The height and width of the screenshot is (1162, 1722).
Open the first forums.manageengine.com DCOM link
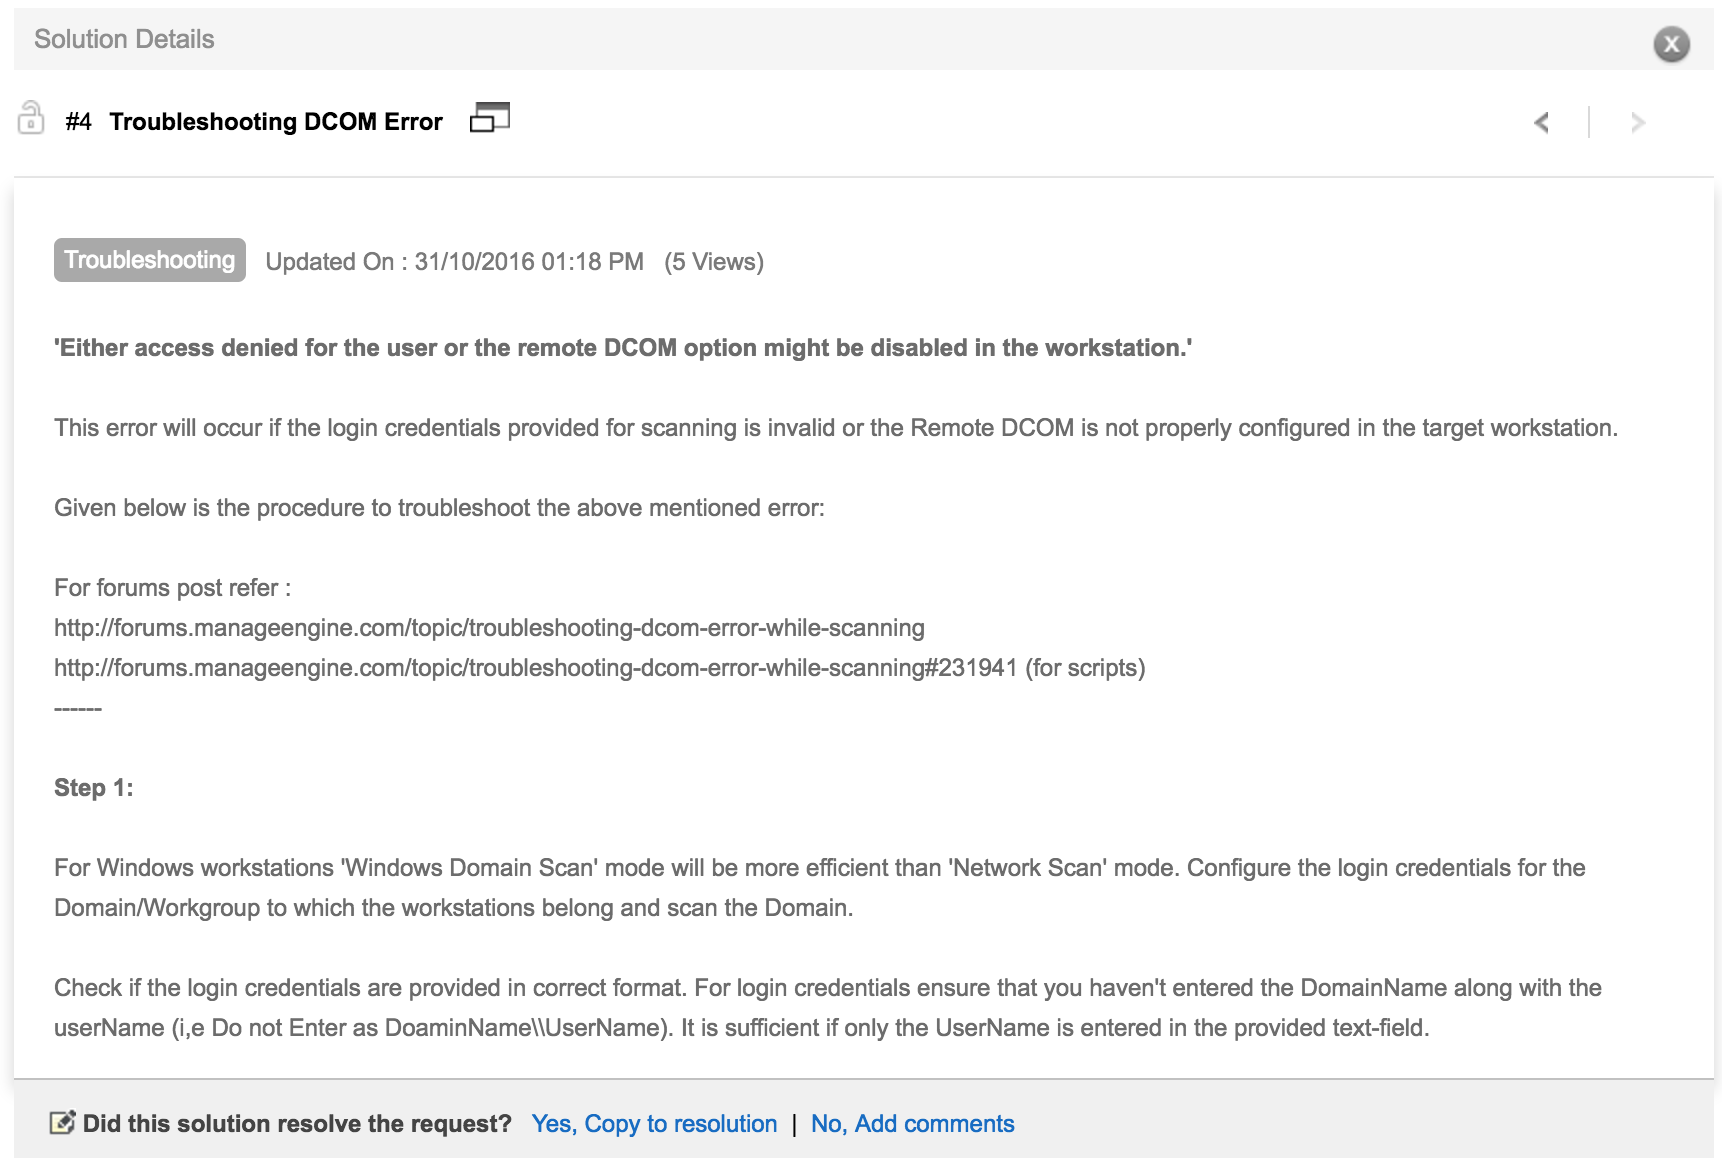point(489,628)
